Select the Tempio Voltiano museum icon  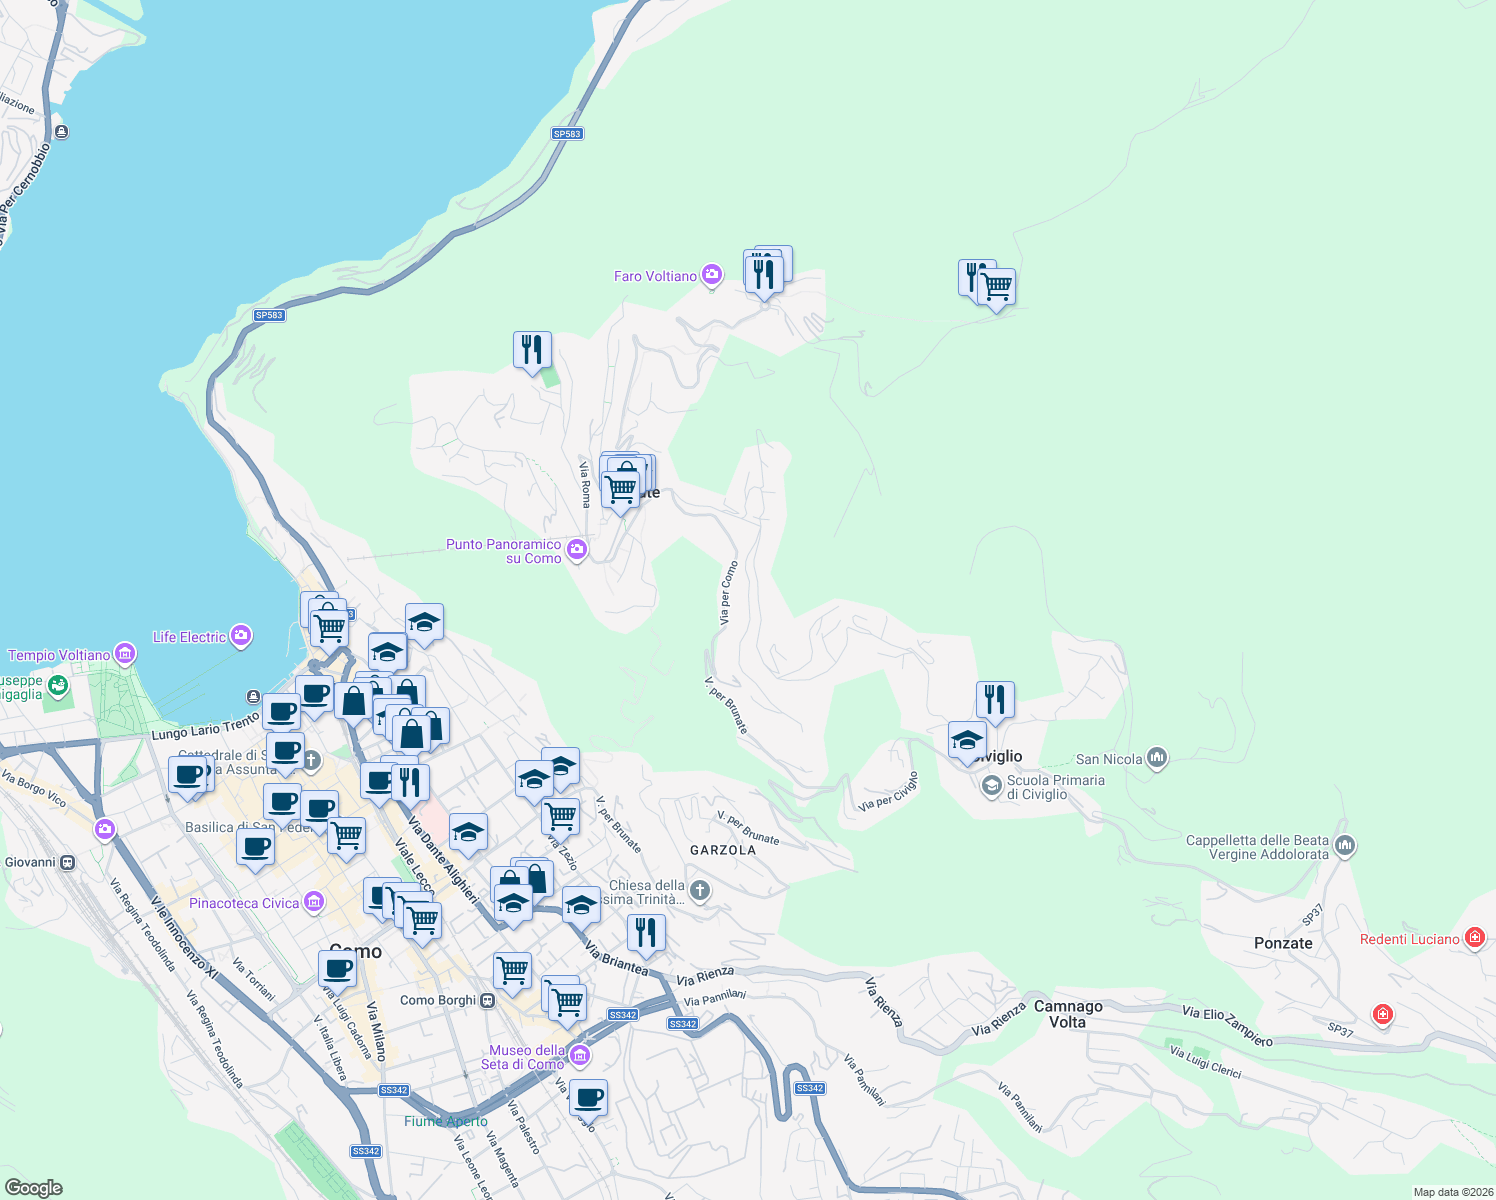(124, 655)
